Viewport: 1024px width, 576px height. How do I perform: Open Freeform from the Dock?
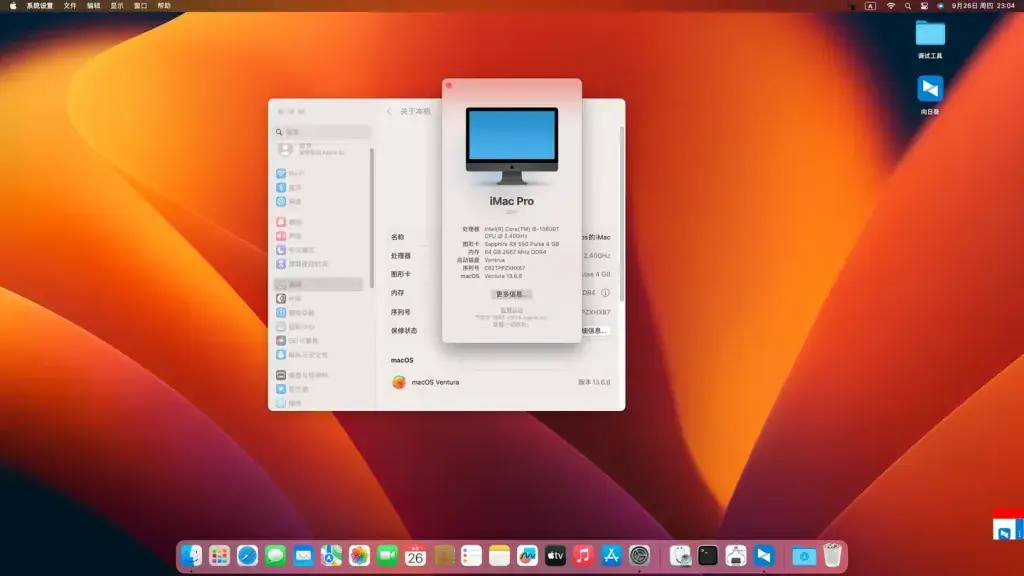pyautogui.click(x=527, y=556)
